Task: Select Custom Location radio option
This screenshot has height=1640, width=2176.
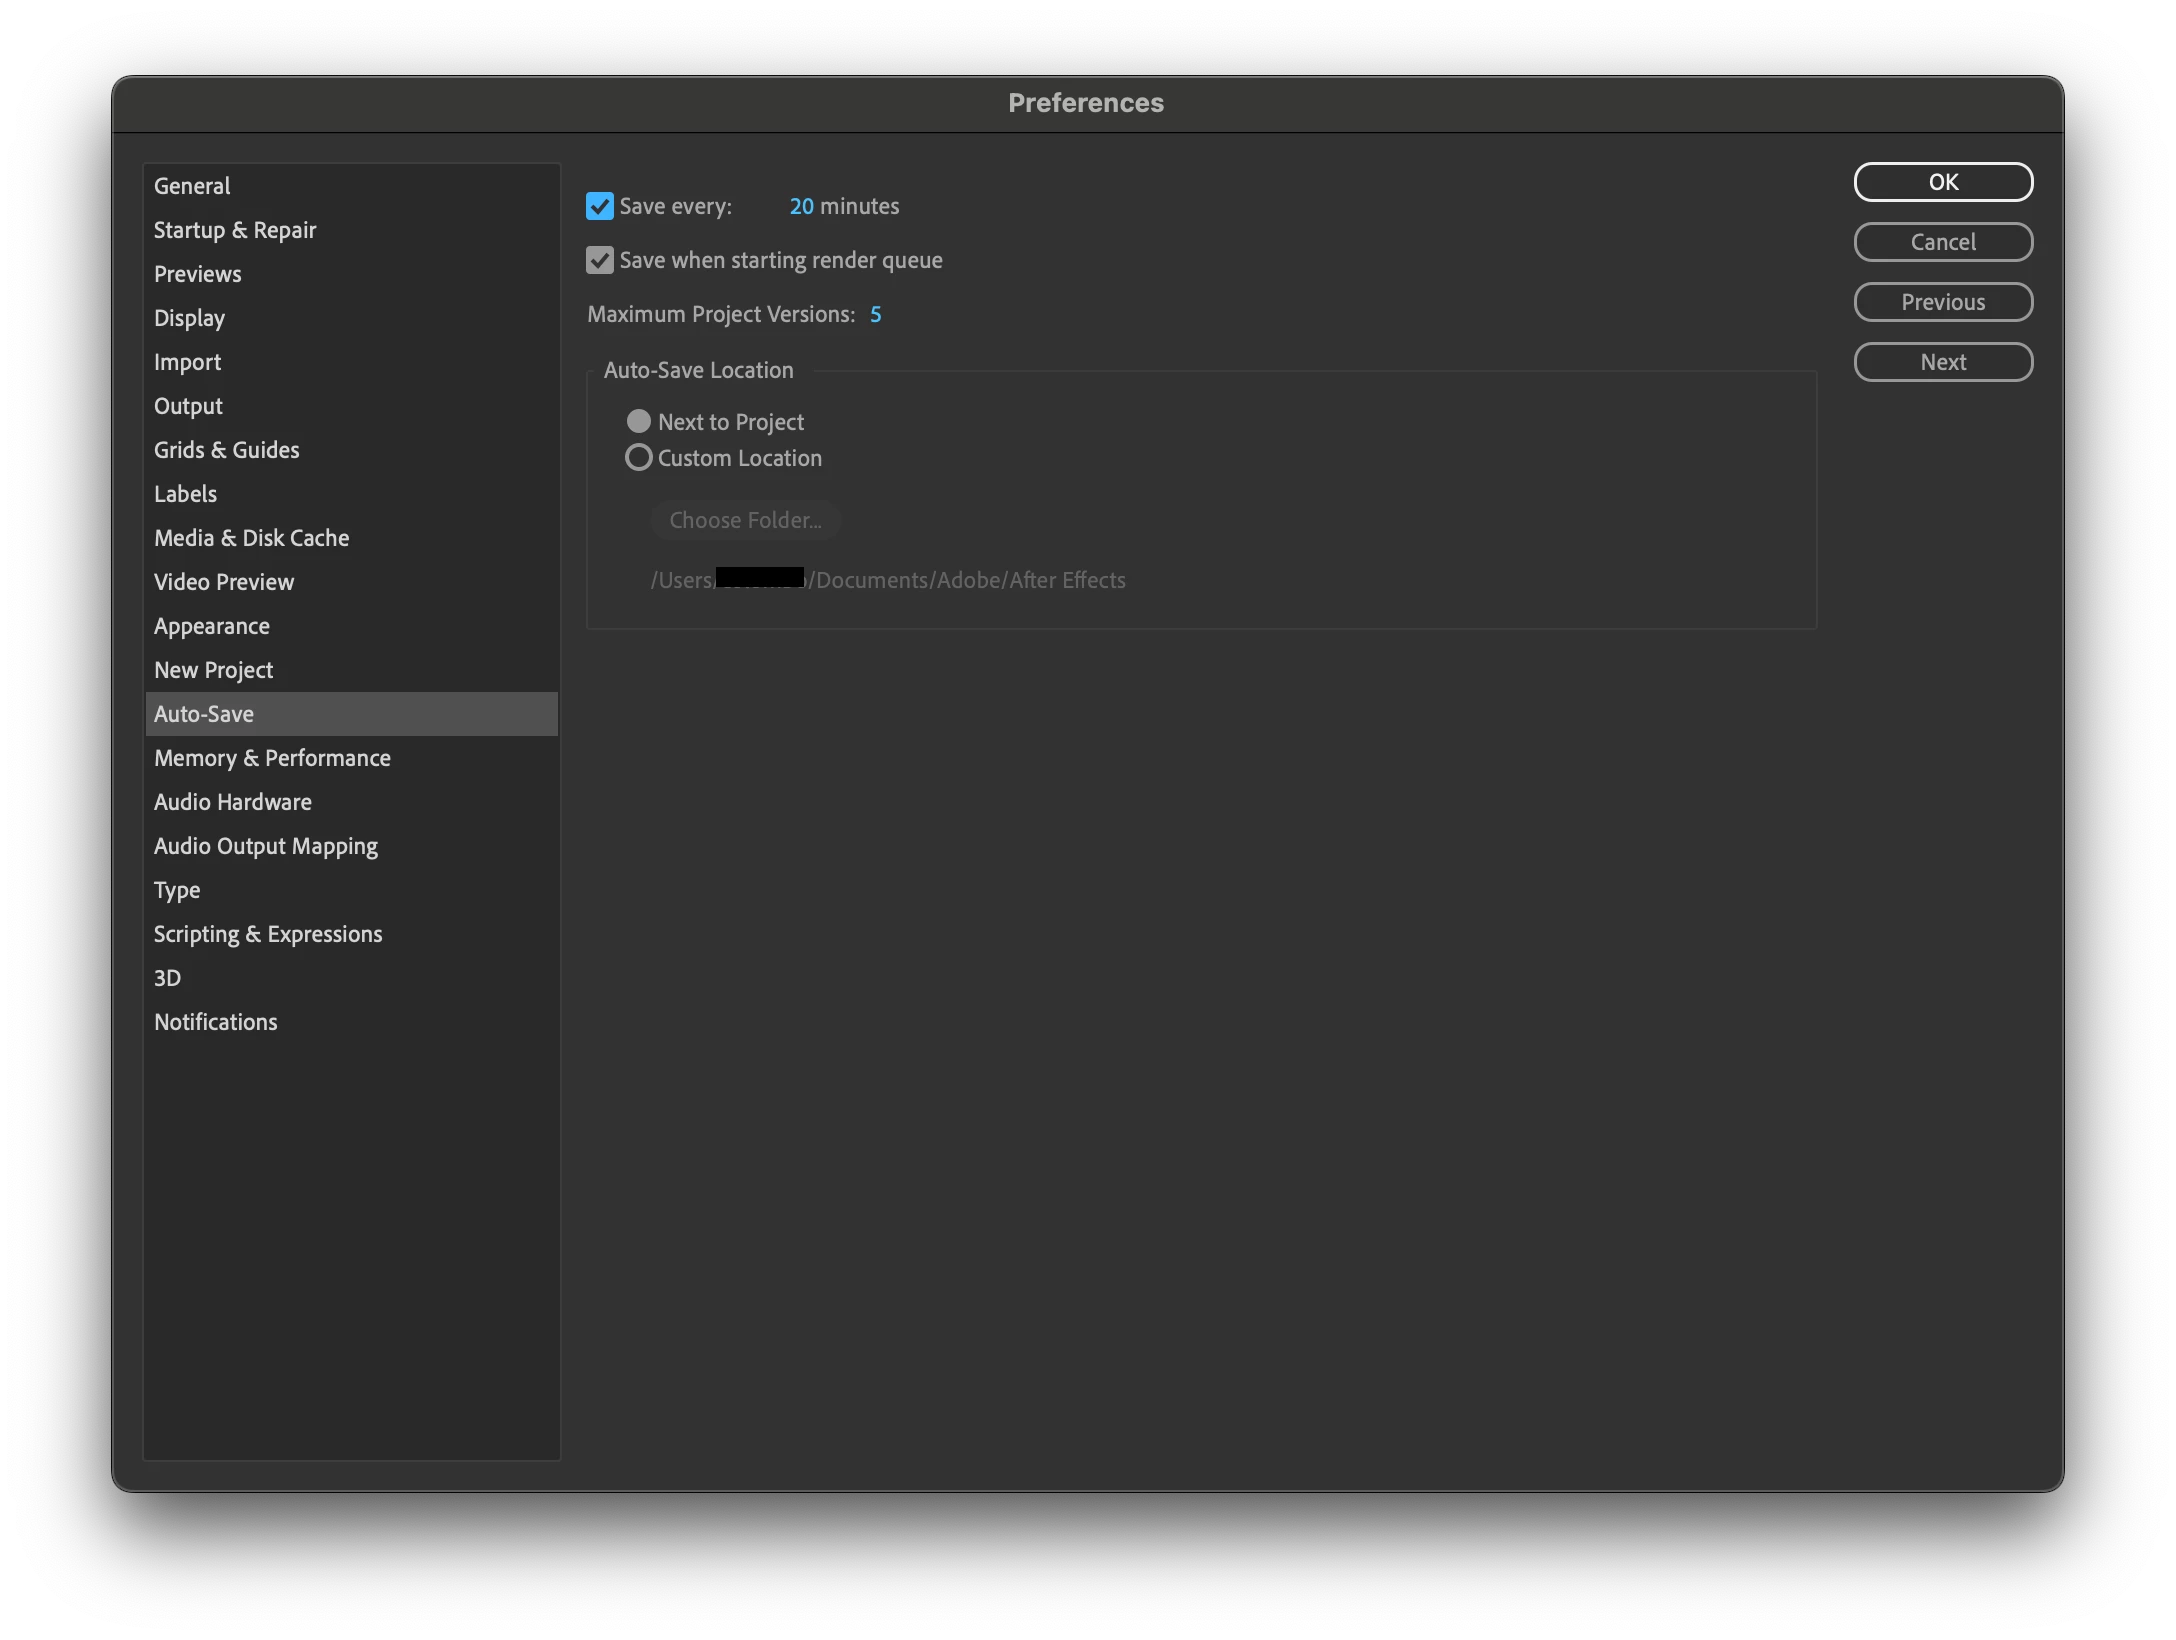Action: 639,457
